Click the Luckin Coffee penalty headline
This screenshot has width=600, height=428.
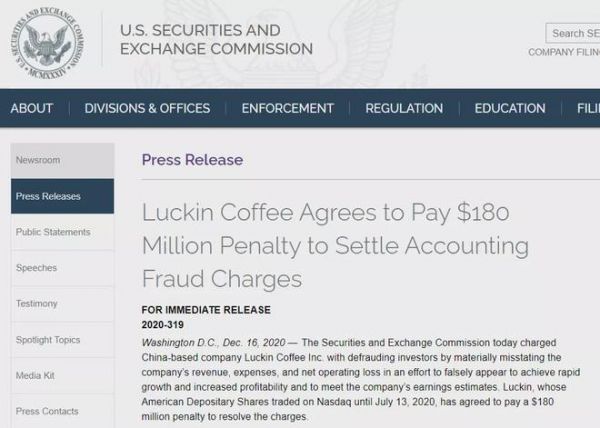click(x=335, y=245)
